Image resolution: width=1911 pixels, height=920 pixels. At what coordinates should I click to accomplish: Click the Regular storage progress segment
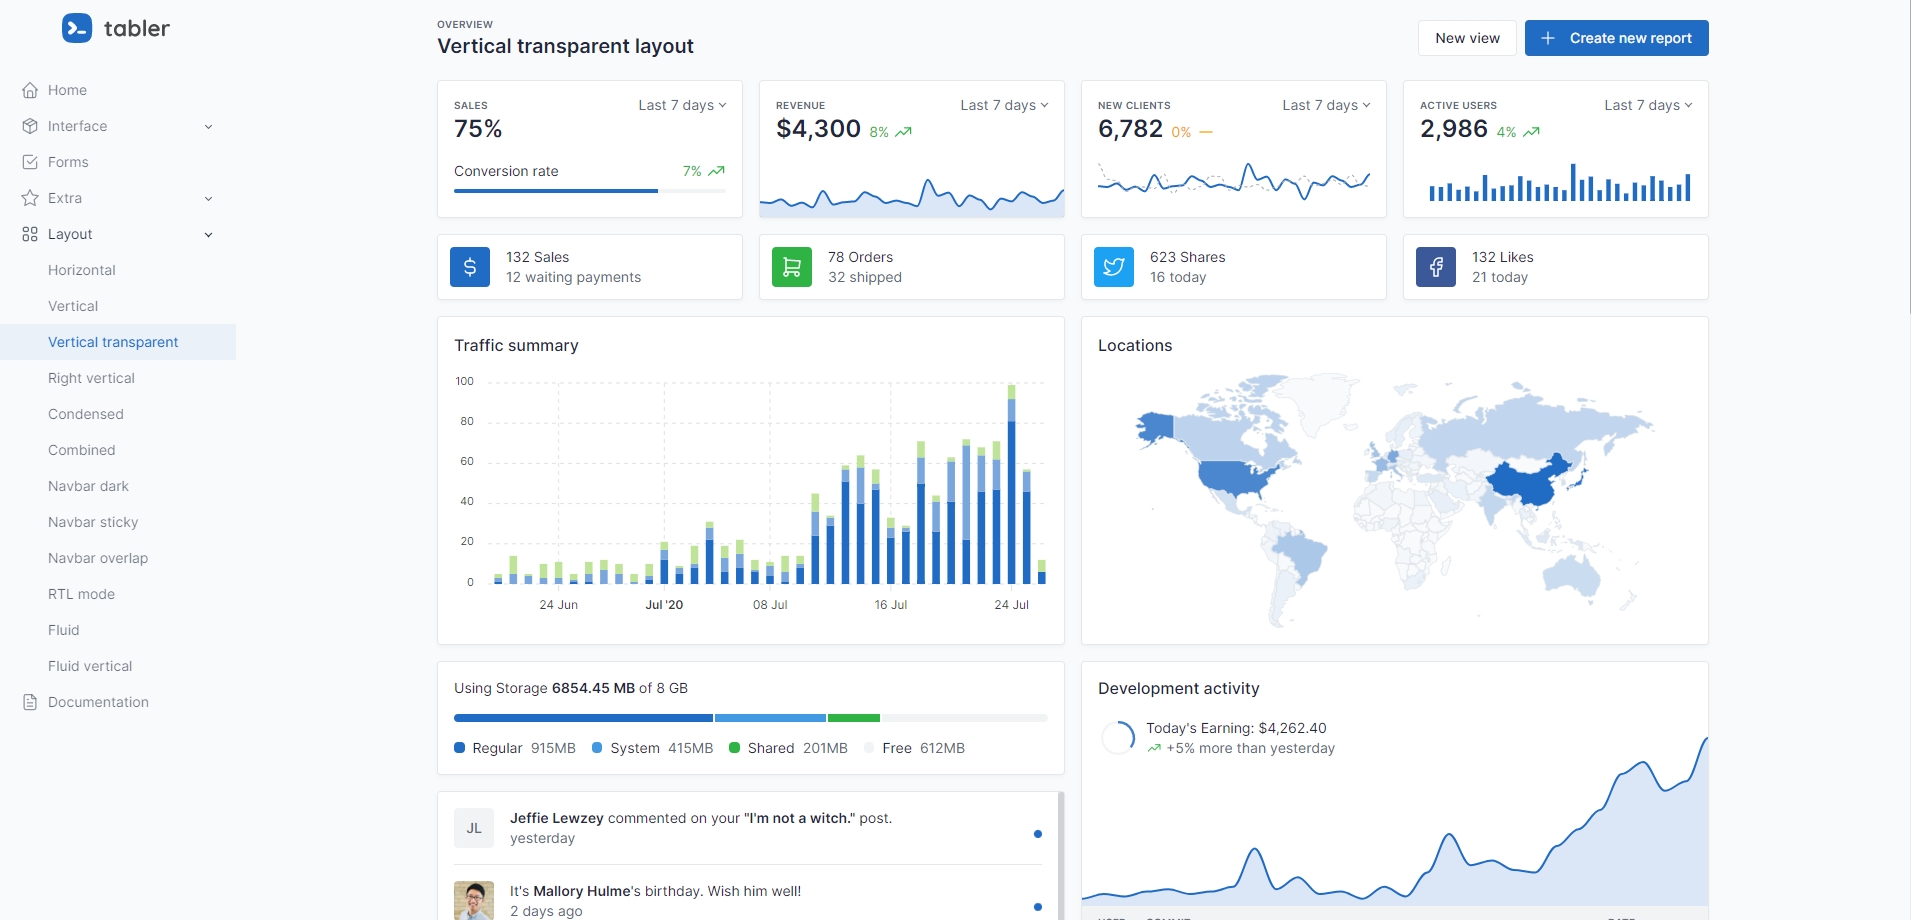(583, 718)
